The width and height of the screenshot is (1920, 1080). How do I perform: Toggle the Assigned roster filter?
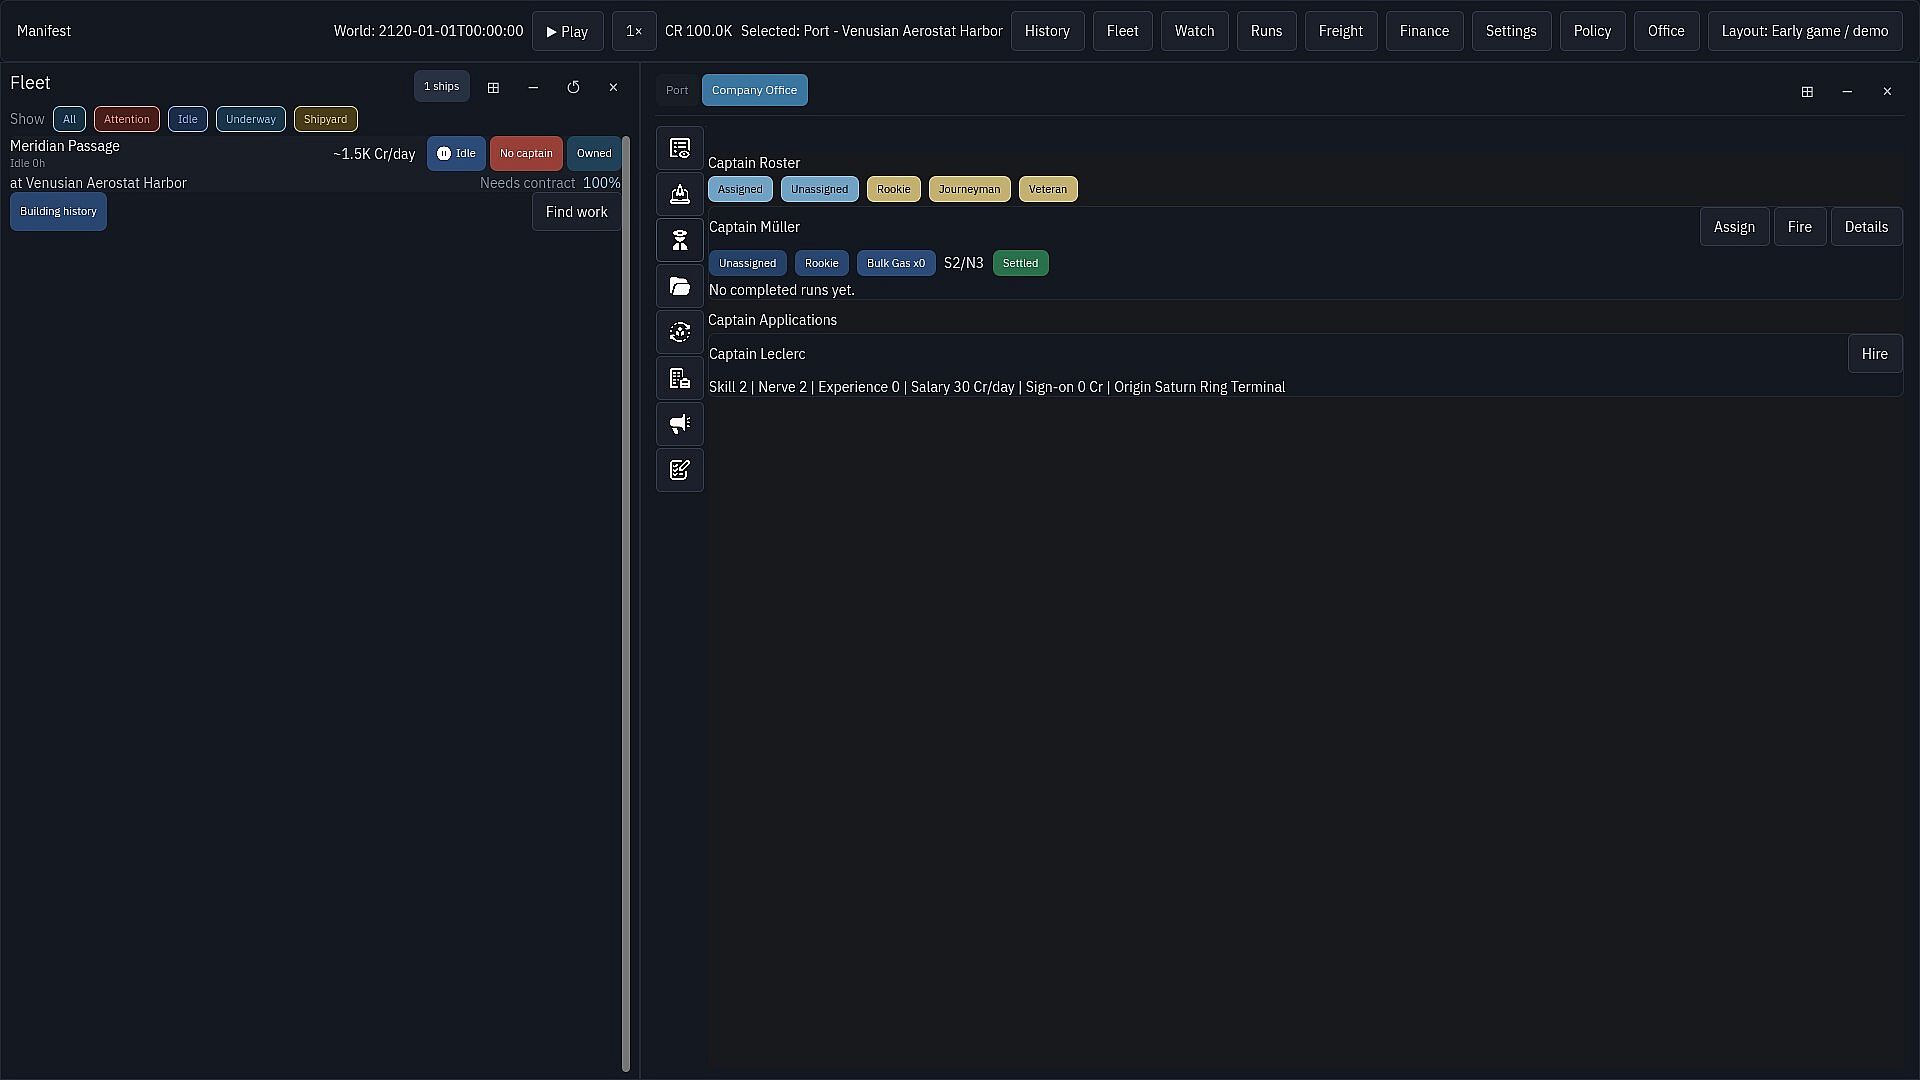740,190
